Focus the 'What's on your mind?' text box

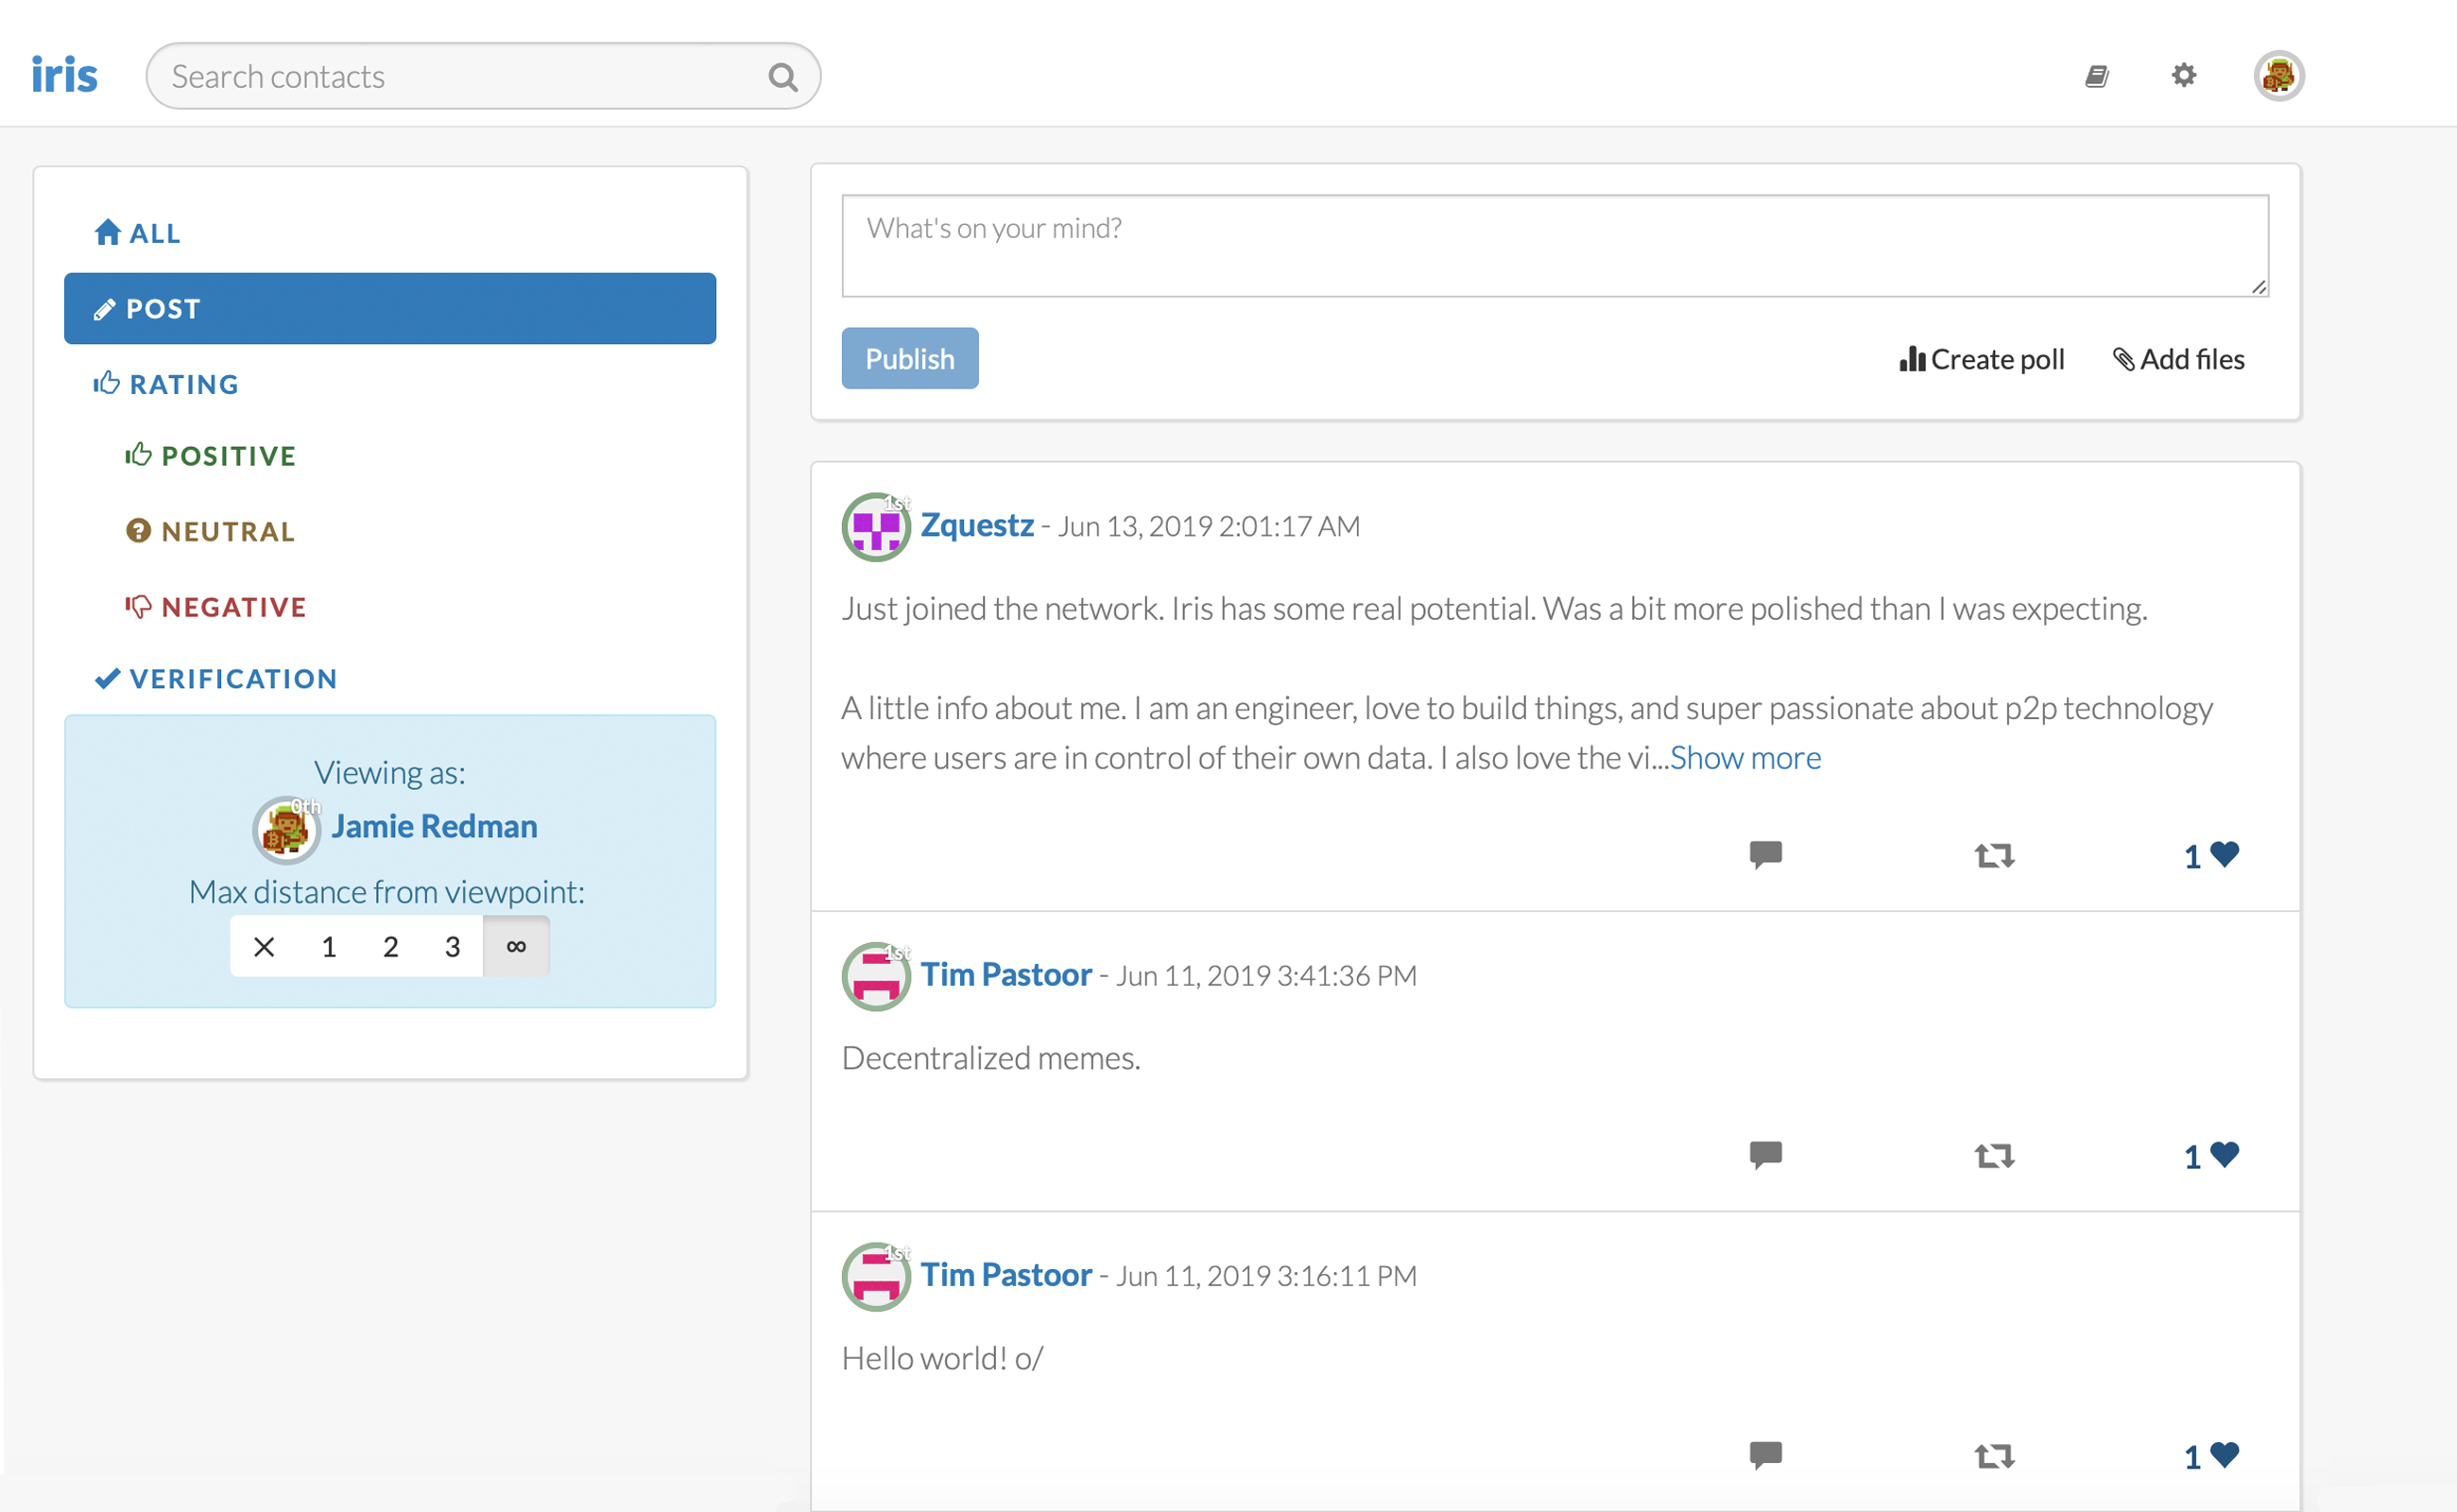tap(1554, 246)
